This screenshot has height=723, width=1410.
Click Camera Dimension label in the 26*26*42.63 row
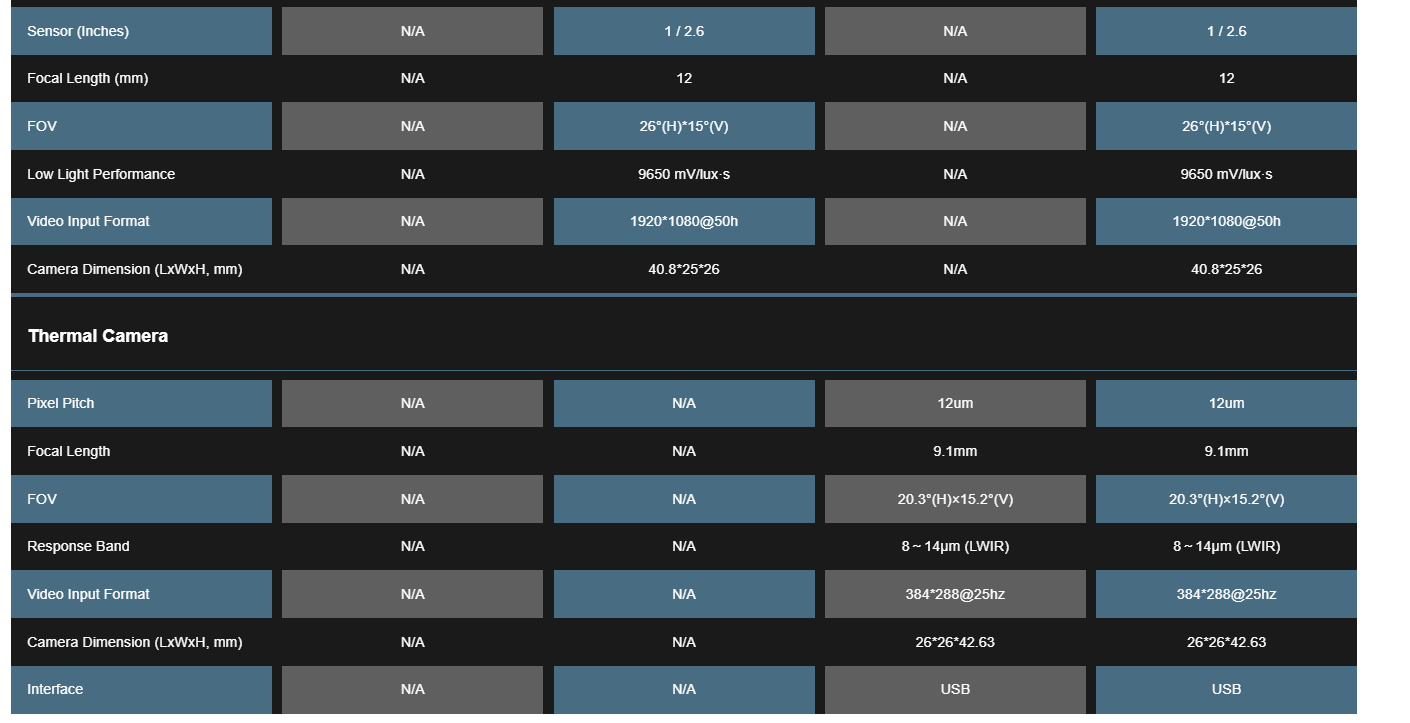pos(134,642)
